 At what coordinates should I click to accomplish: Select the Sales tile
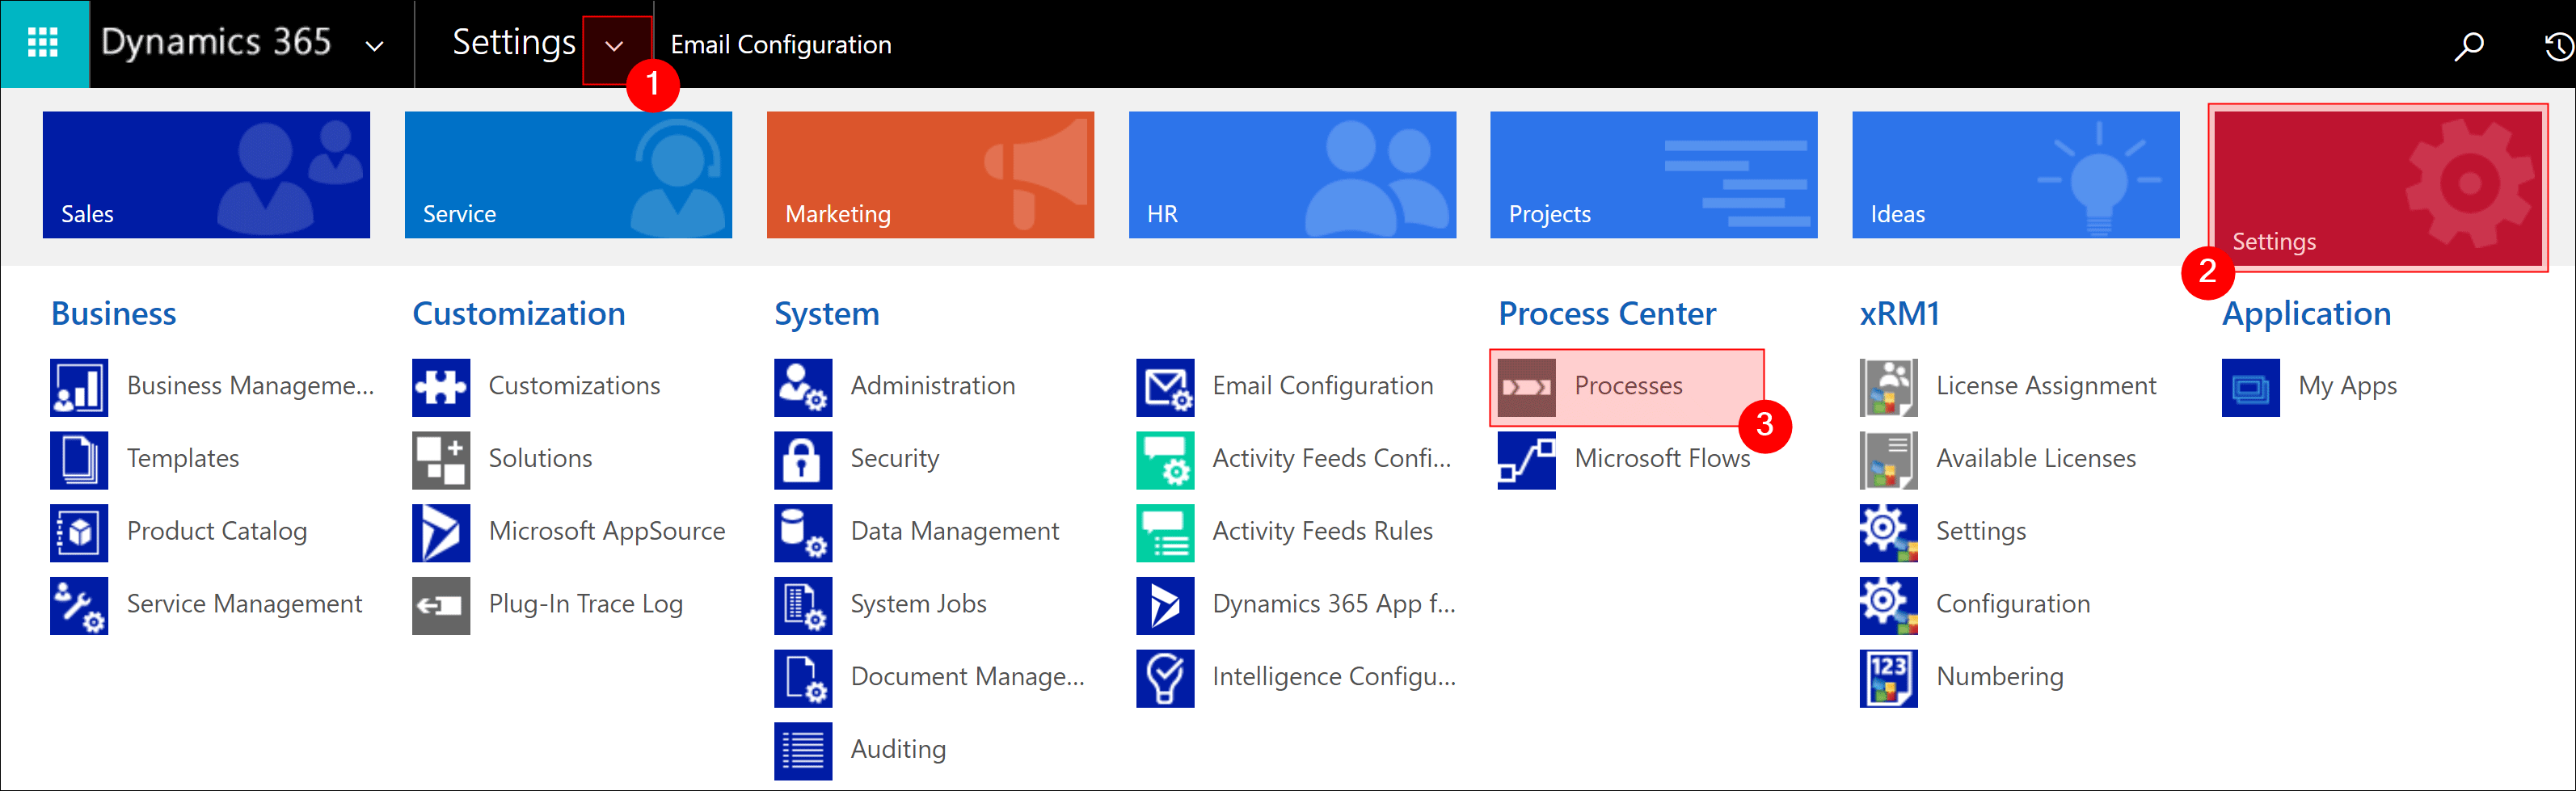tap(206, 174)
